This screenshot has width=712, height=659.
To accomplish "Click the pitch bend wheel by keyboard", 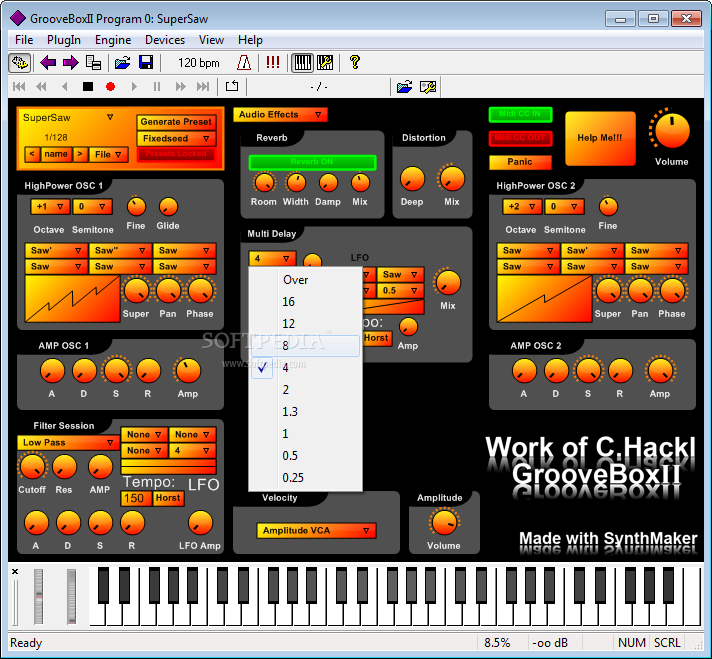I will (39, 596).
